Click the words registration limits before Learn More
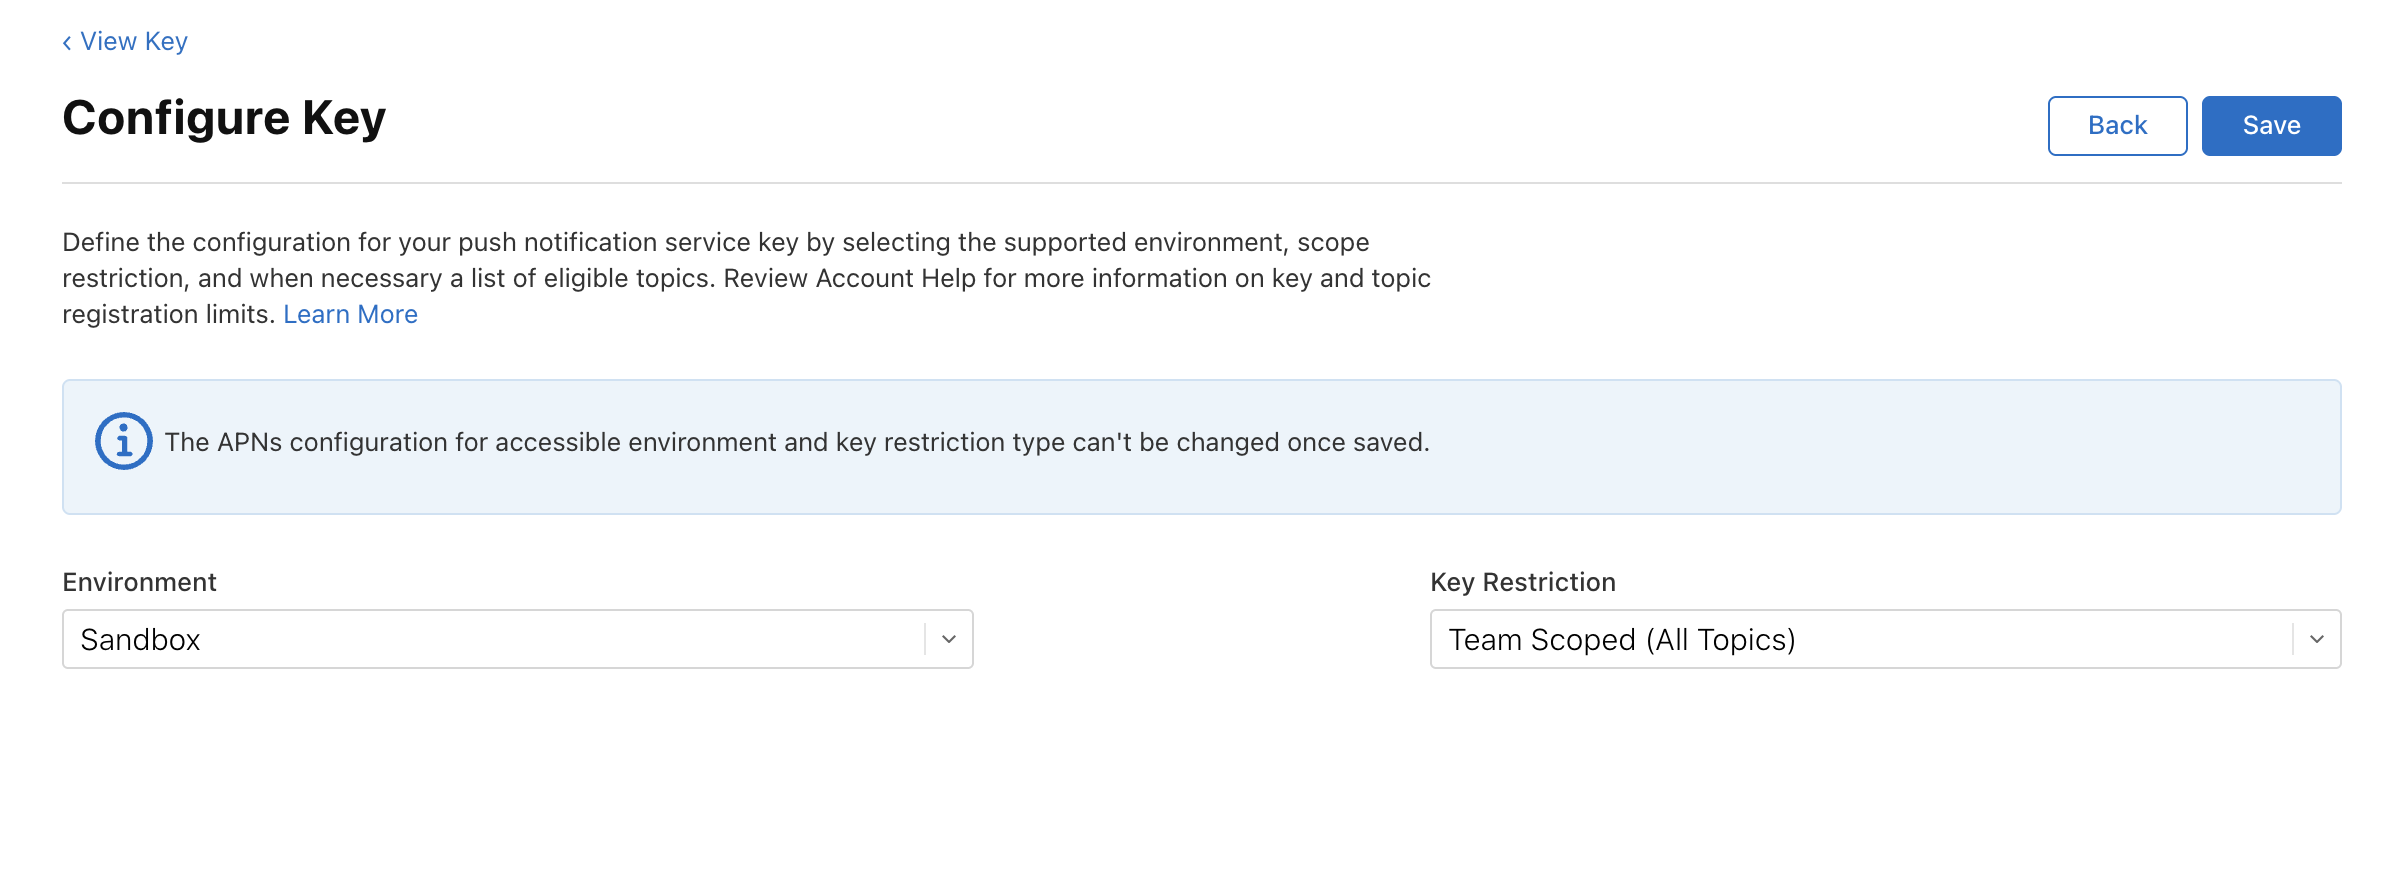2402x880 pixels. [167, 315]
